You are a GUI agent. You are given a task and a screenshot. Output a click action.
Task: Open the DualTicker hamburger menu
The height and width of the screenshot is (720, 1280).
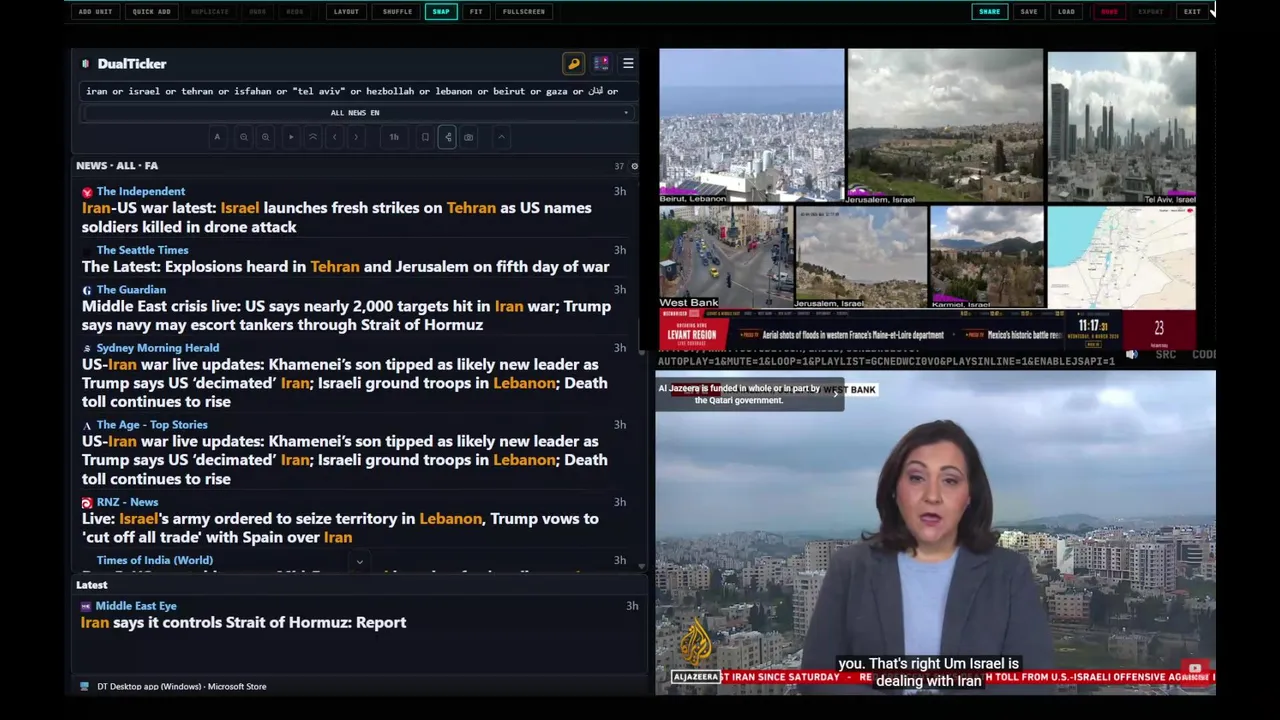628,63
